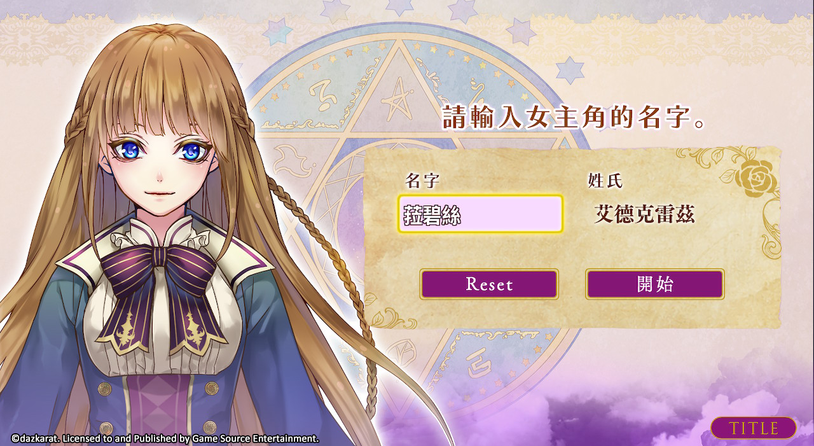Click the 名字 field label
This screenshot has width=814, height=446.
(x=423, y=181)
